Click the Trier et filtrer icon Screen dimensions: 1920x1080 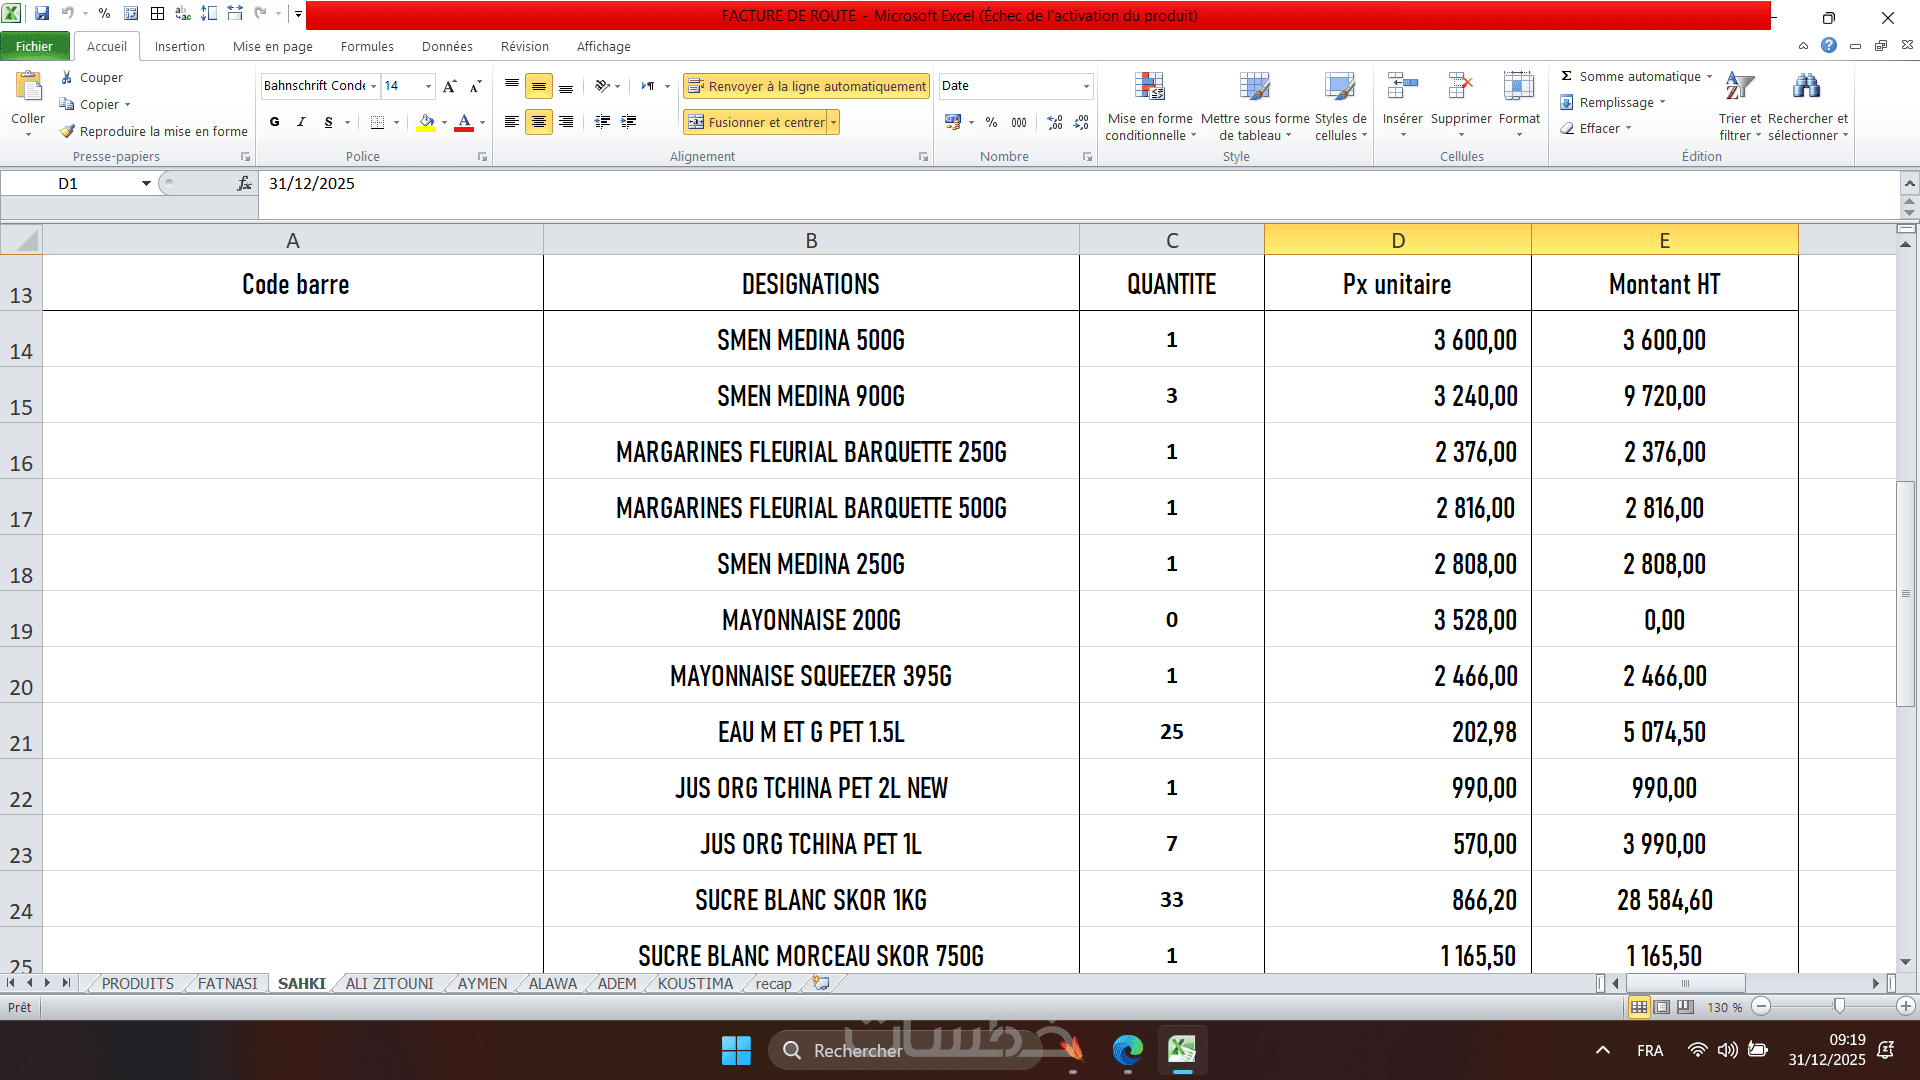coord(1739,88)
